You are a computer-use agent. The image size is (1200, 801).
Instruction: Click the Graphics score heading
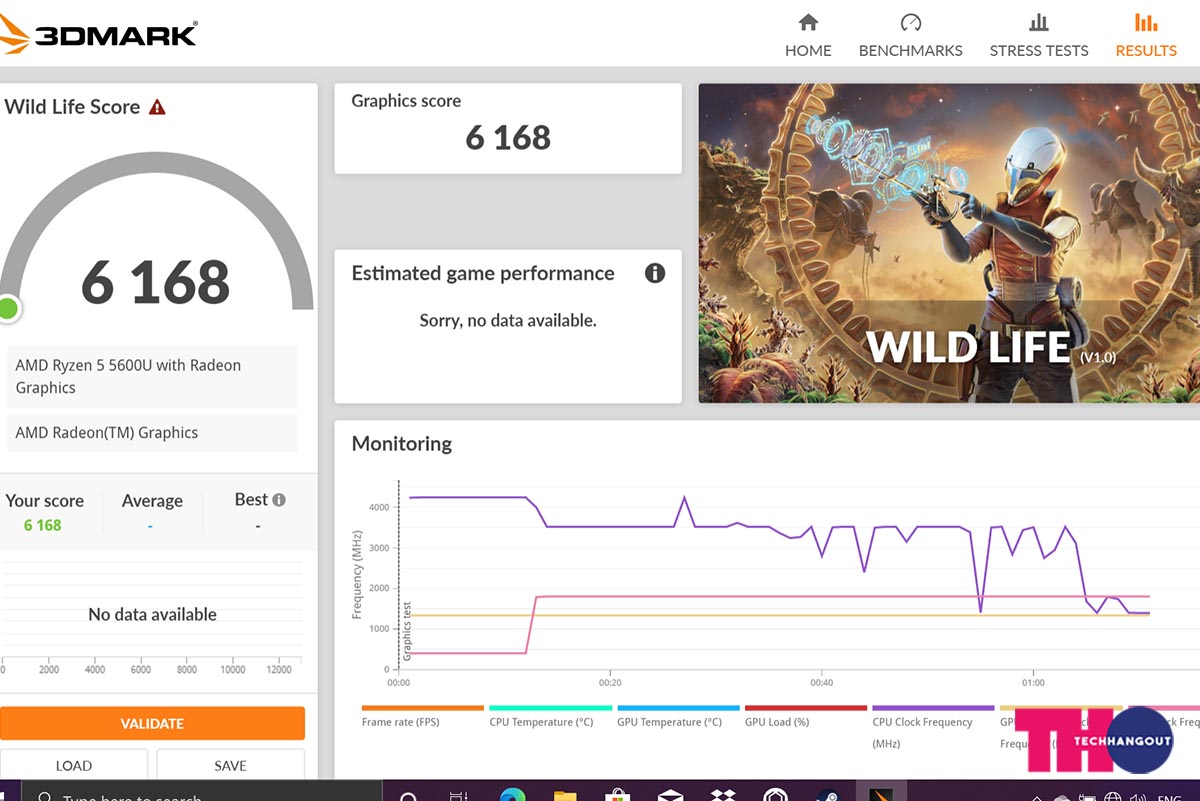(406, 101)
